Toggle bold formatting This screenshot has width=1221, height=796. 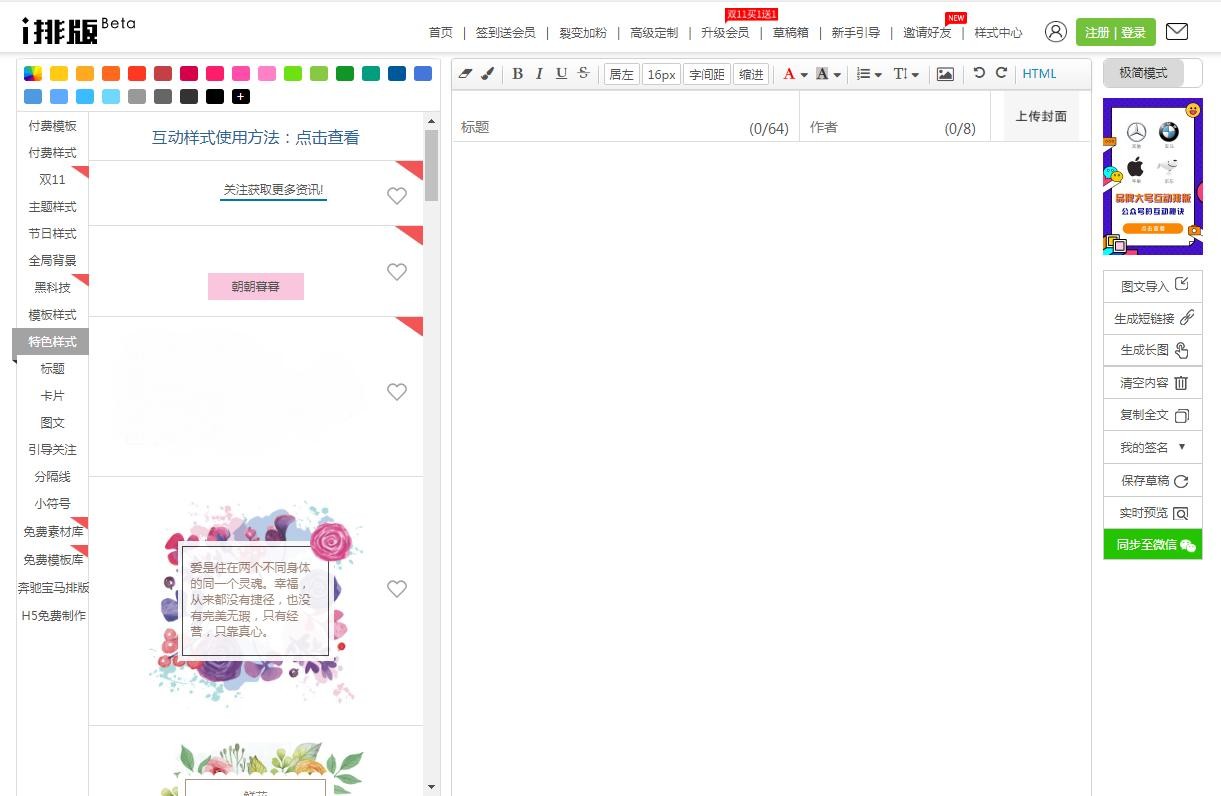click(518, 74)
